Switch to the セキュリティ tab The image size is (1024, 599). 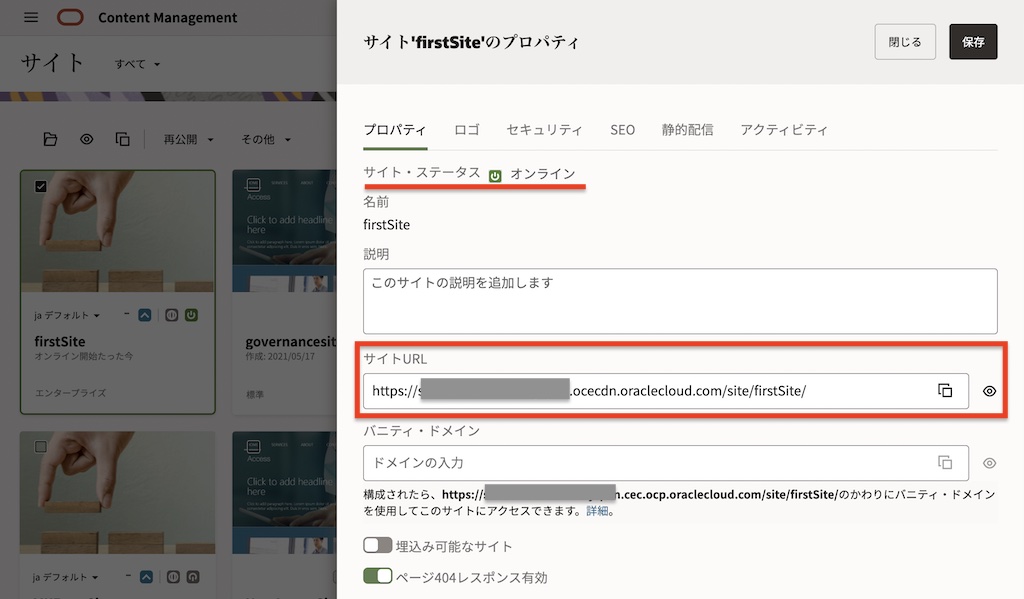click(x=544, y=130)
